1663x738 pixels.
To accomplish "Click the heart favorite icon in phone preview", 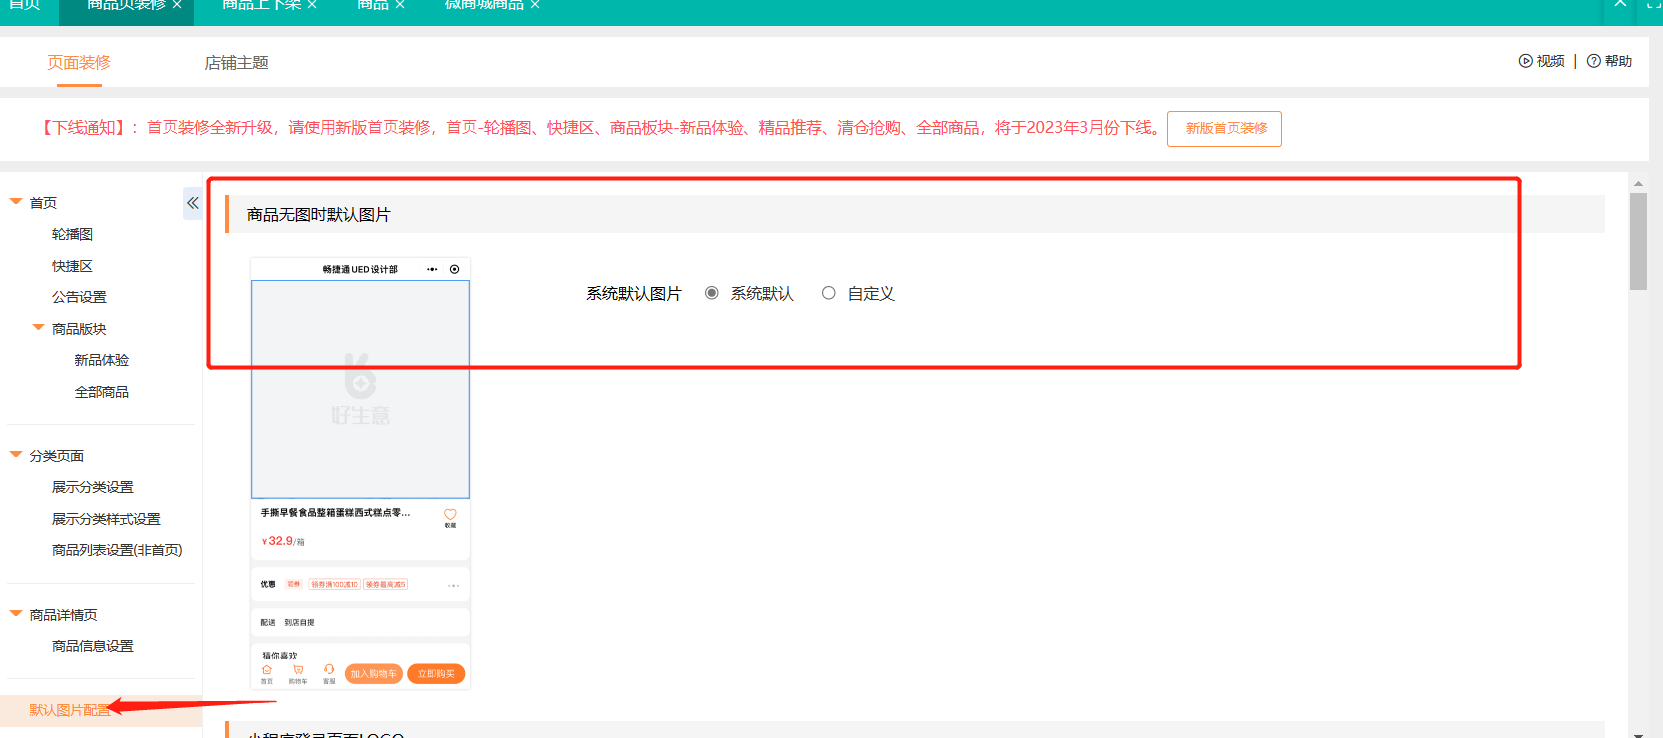I will (450, 514).
